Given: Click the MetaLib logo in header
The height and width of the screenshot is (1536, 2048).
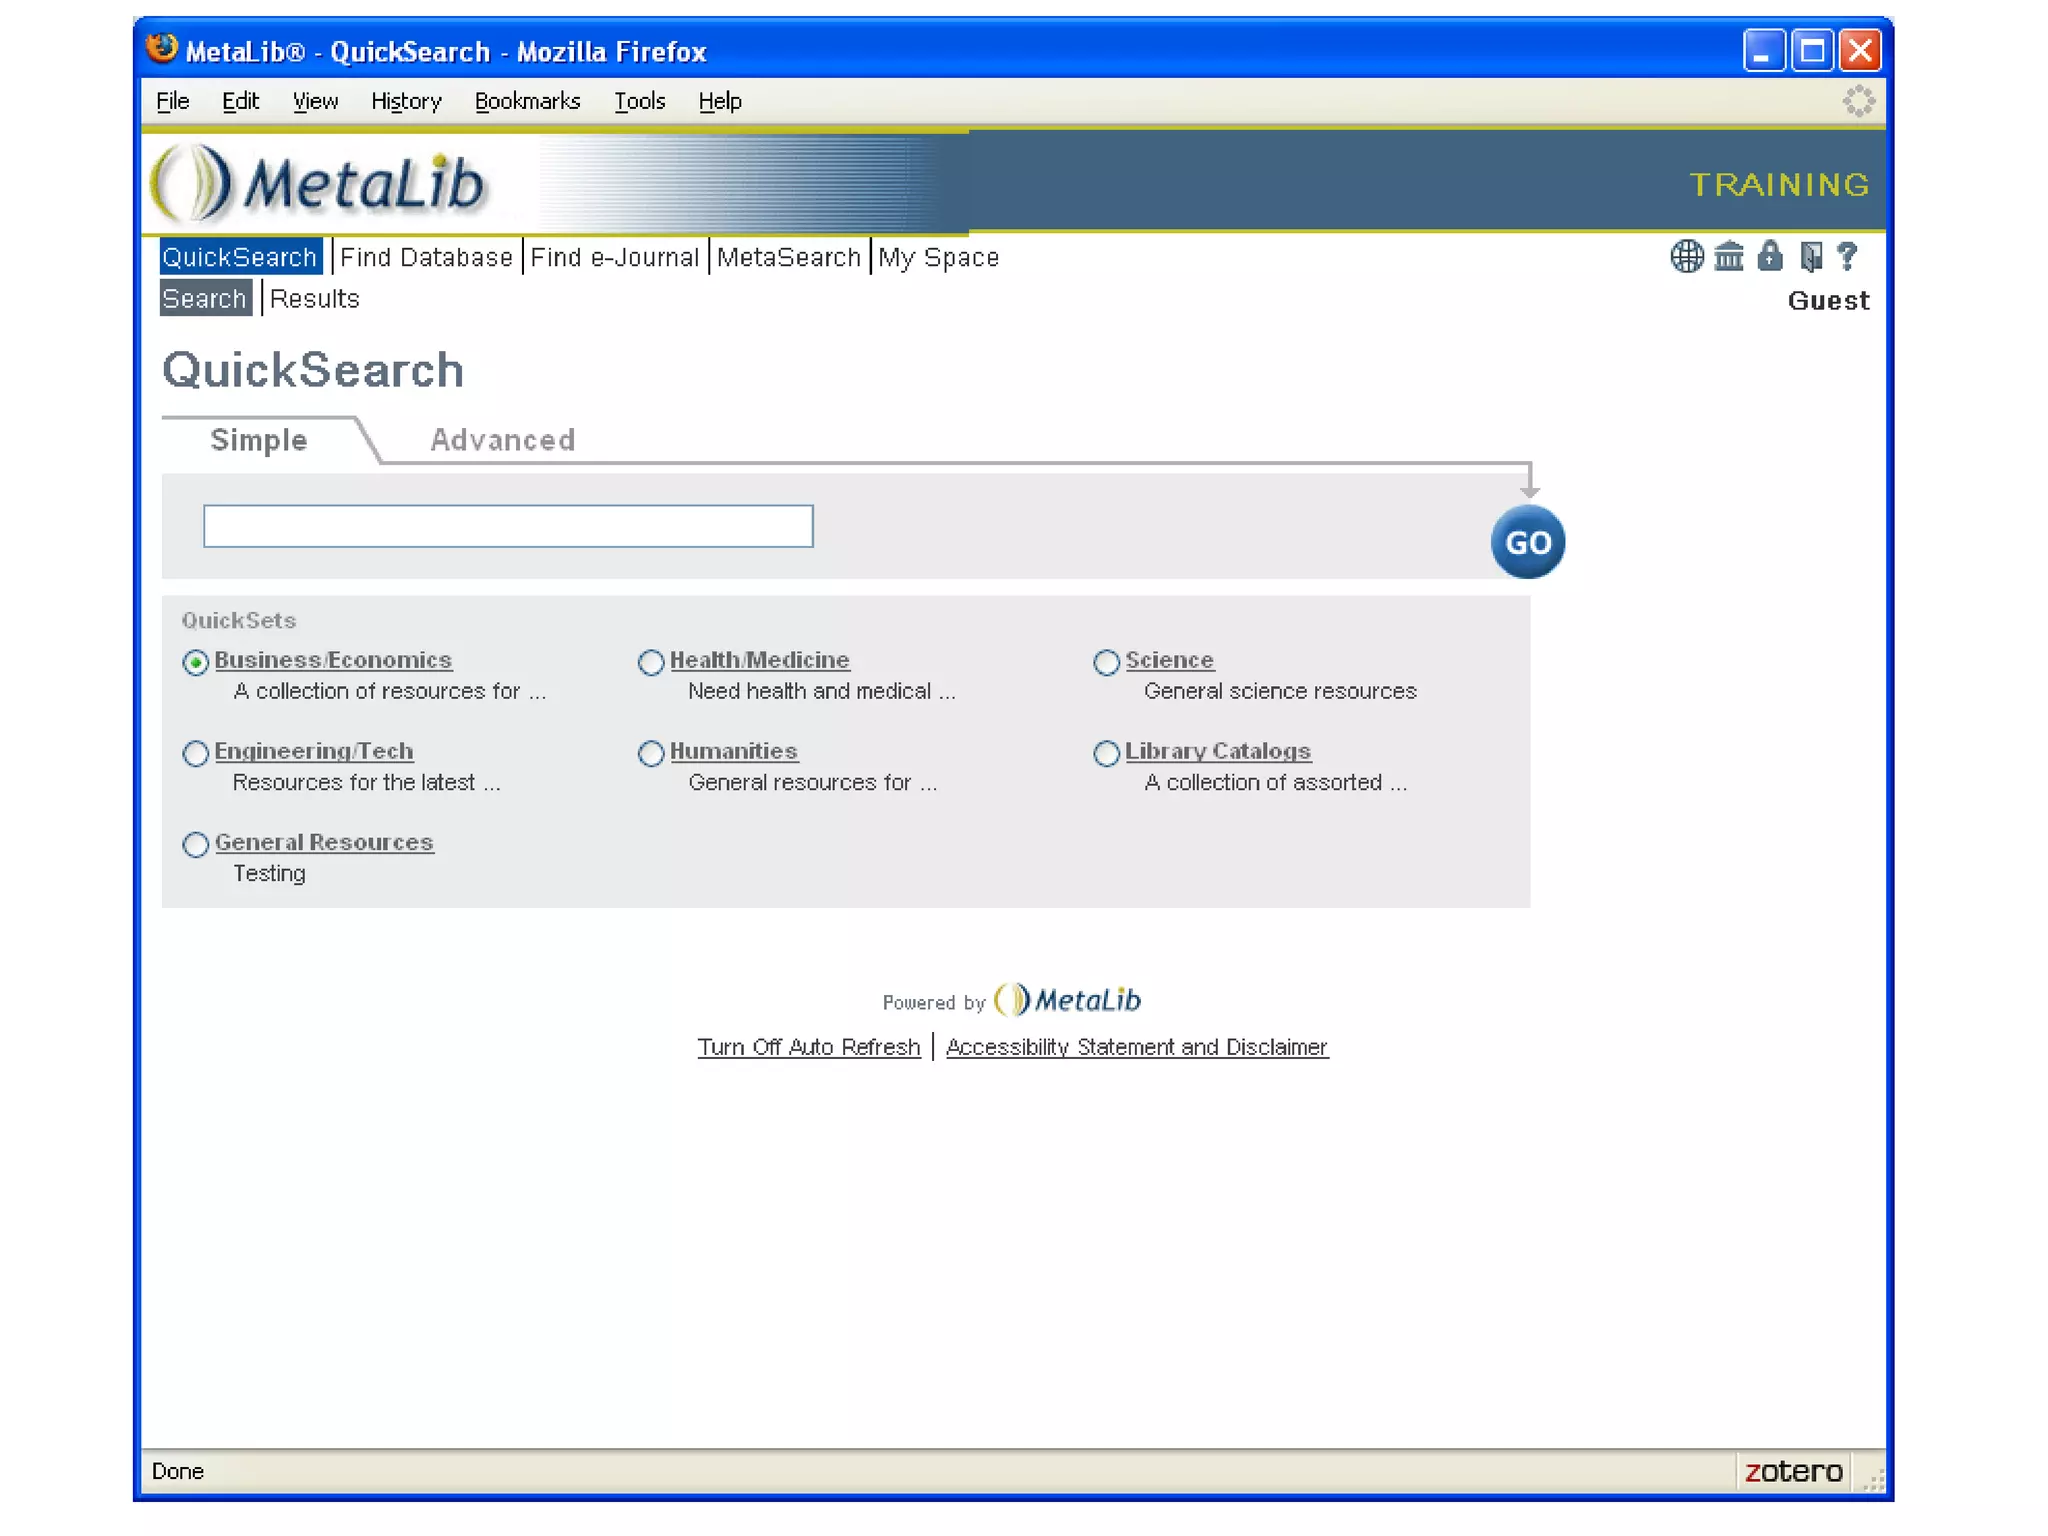Looking at the screenshot, I should click(320, 184).
